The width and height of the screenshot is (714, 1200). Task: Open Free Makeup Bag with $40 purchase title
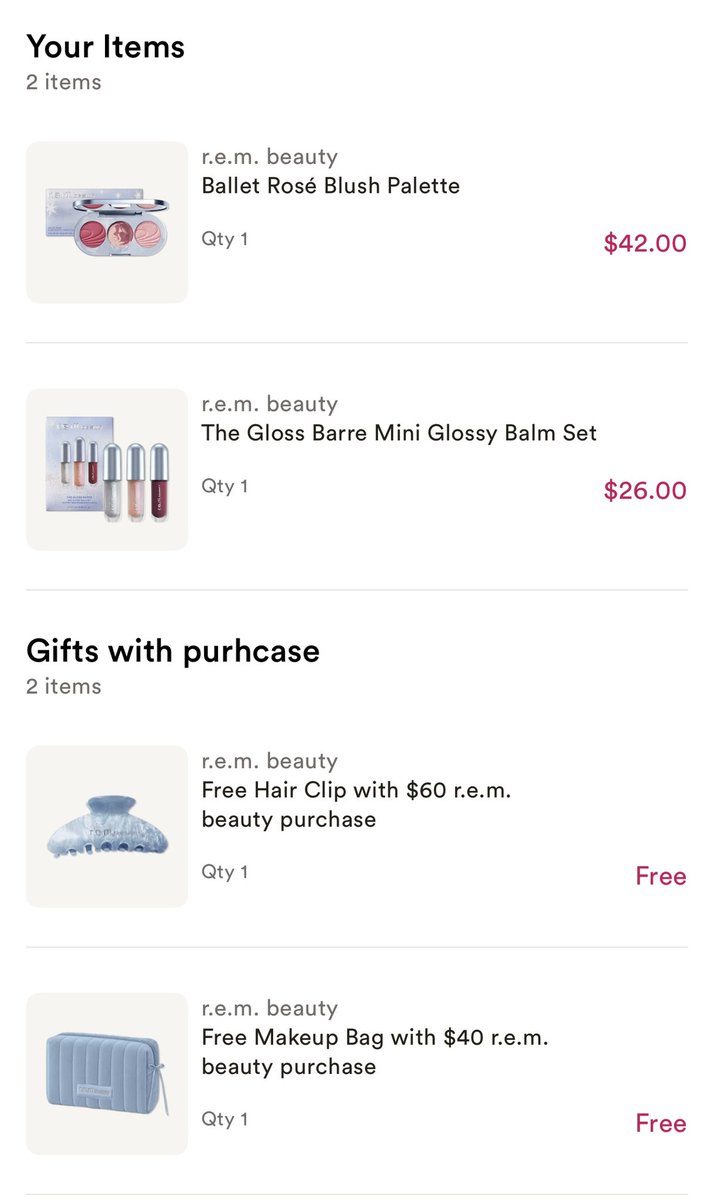[375, 1052]
